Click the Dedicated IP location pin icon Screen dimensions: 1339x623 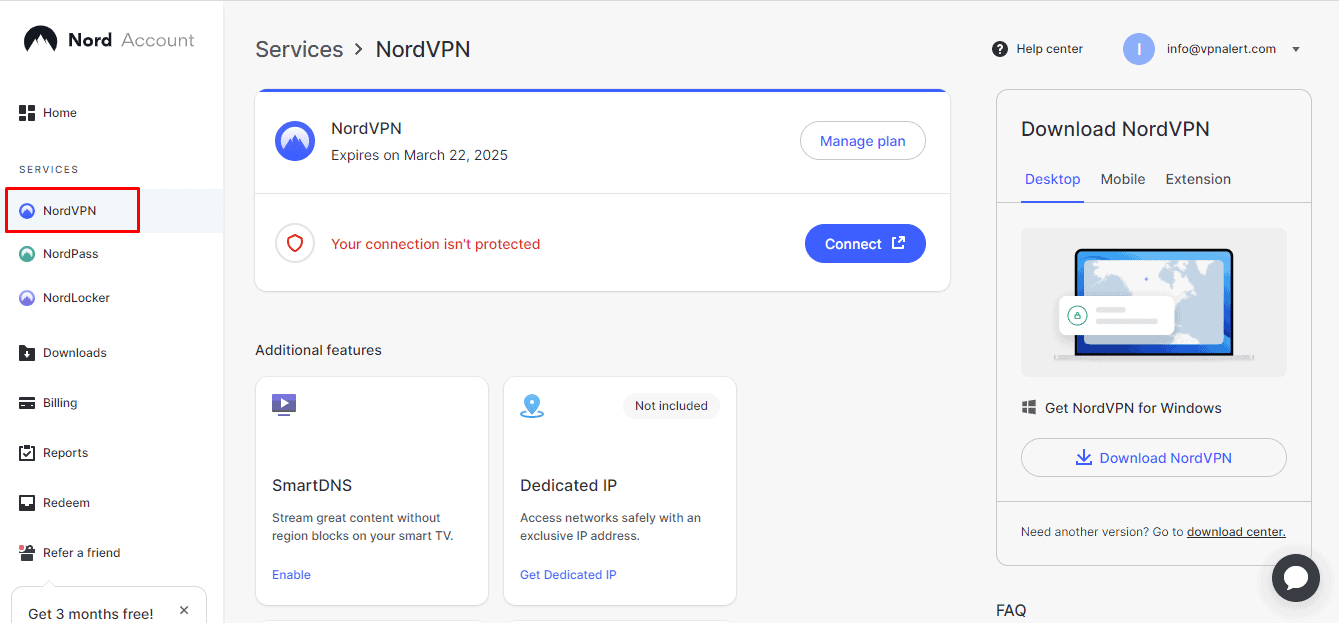tap(532, 406)
